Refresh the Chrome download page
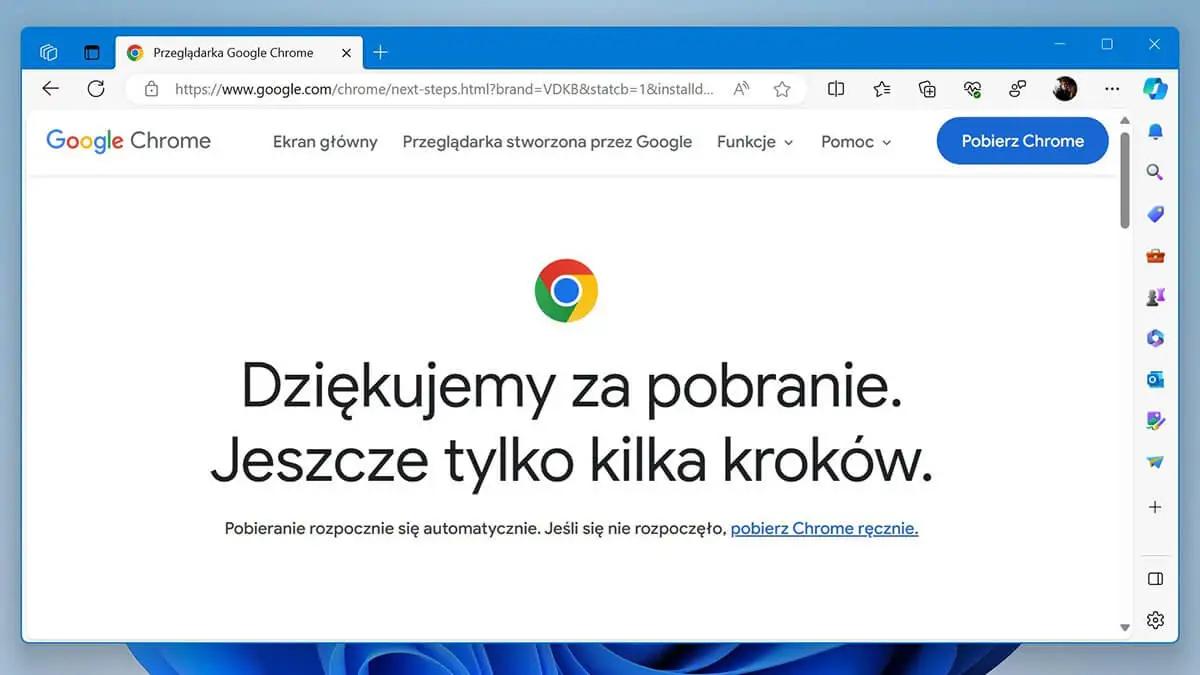Viewport: 1200px width, 675px height. pos(96,88)
